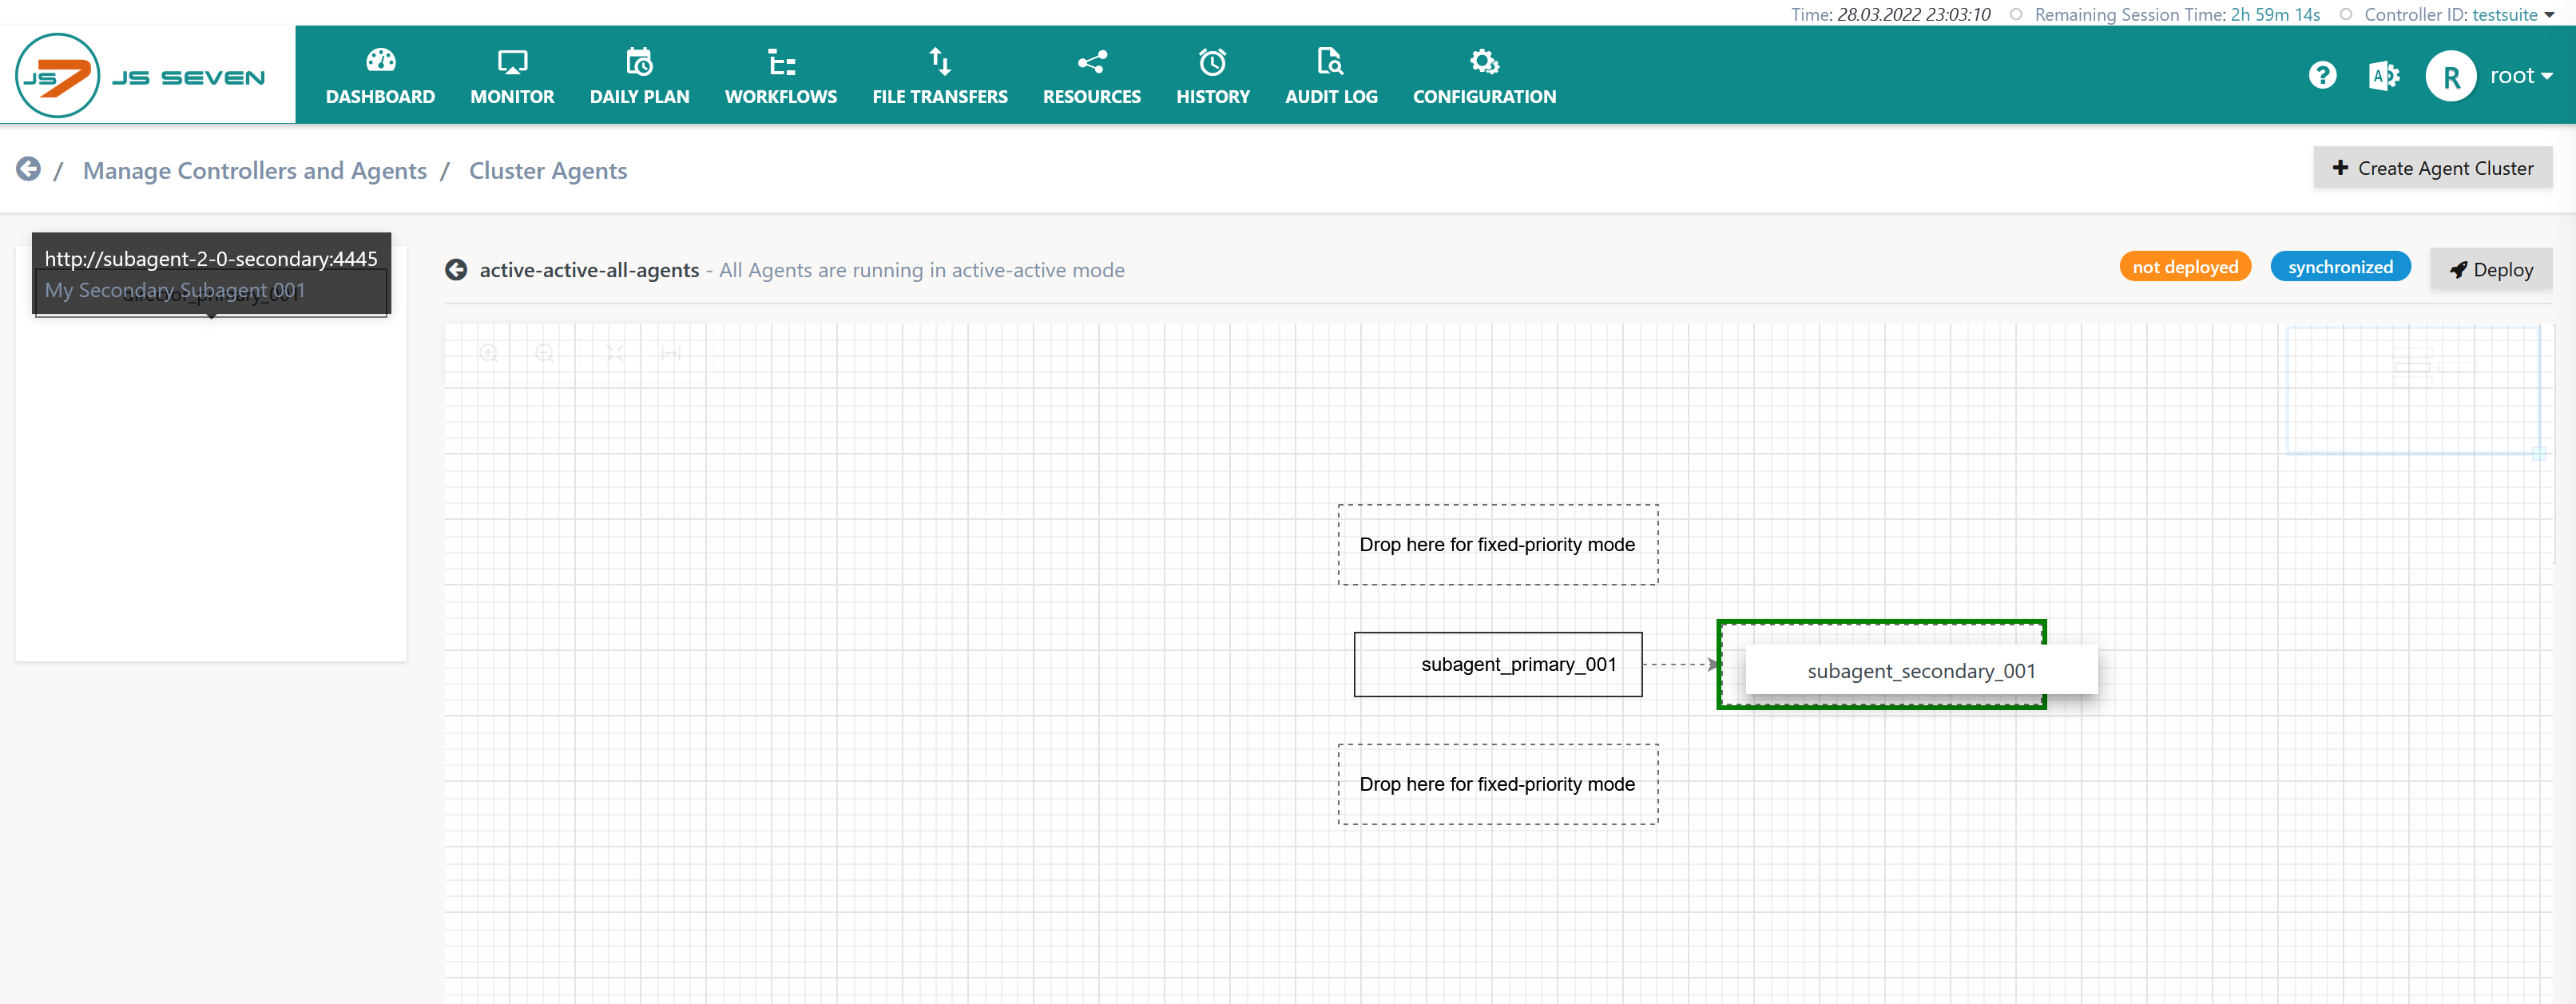Screen dimensions: 2576x1004
Task: Open the Audit Log
Action: (x=1331, y=76)
